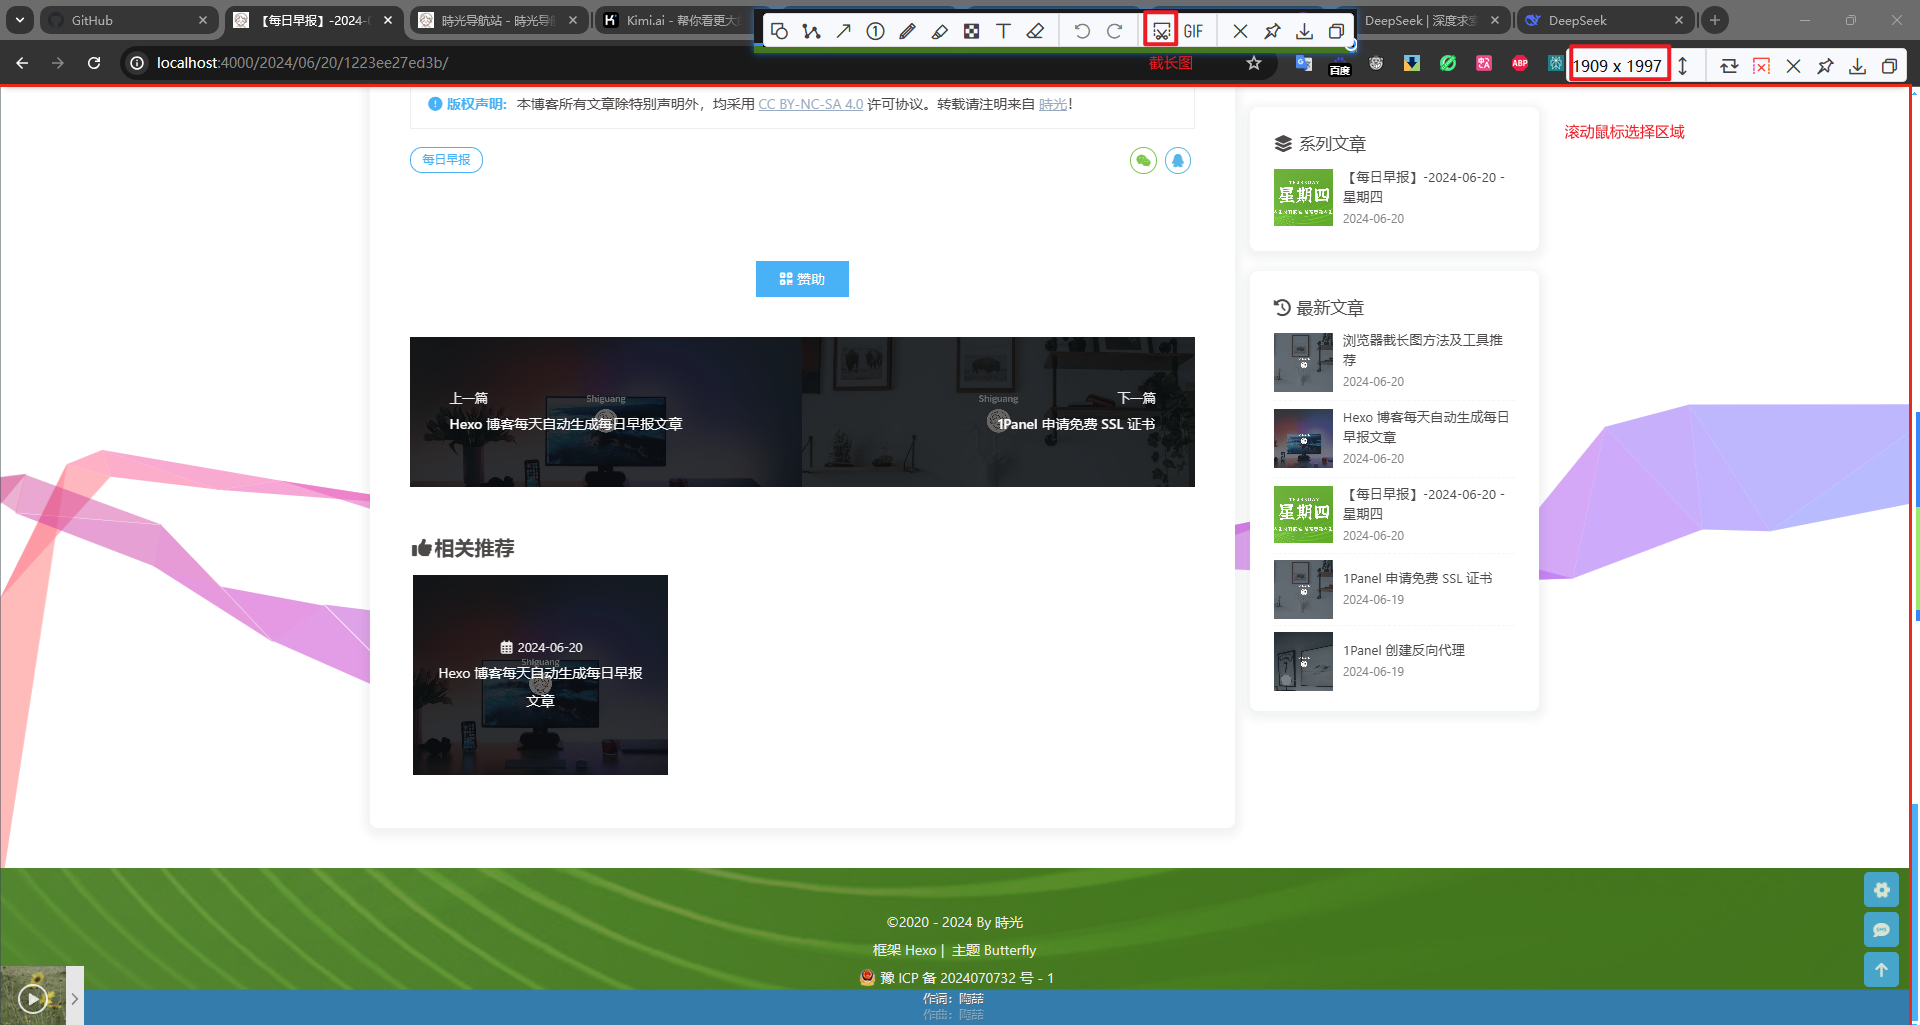1920x1025 pixels.
Task: Click the red dashed-box X icon
Action: (x=1761, y=66)
